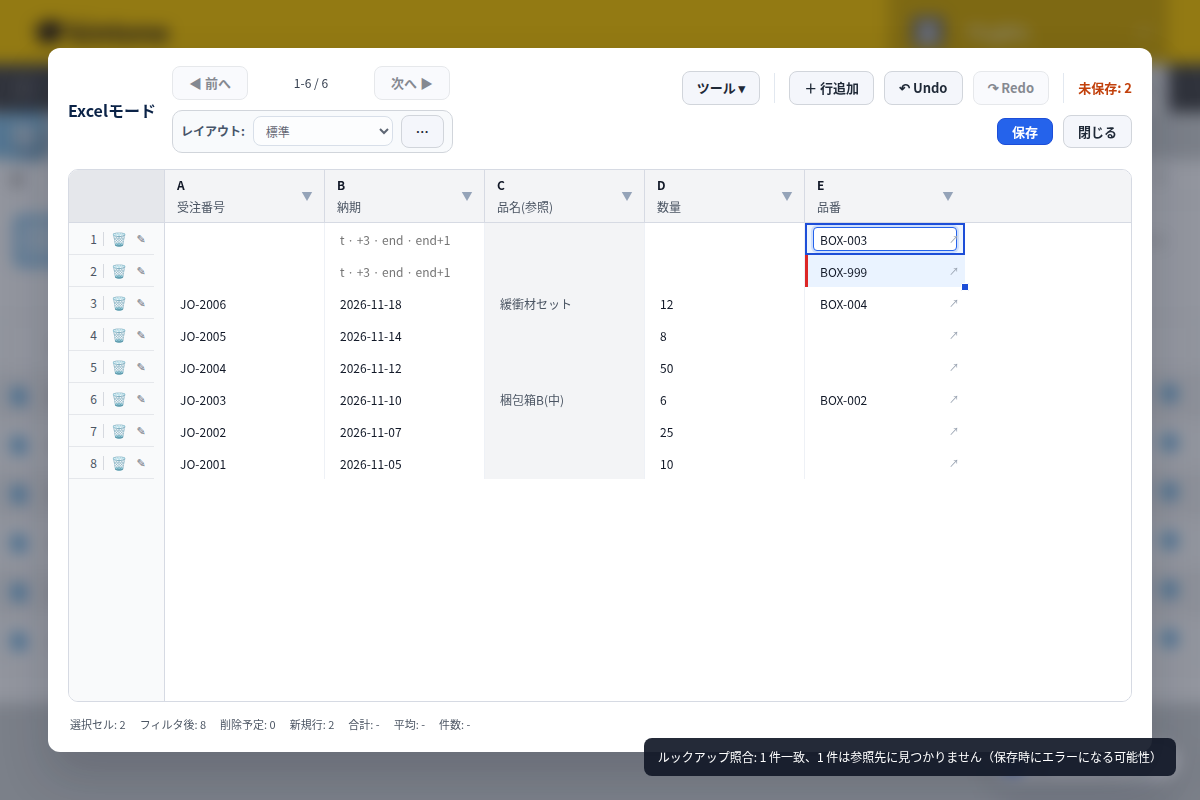Click page indicator 1-6 / 6
Viewport: 1200px width, 800px height.
tap(311, 83)
